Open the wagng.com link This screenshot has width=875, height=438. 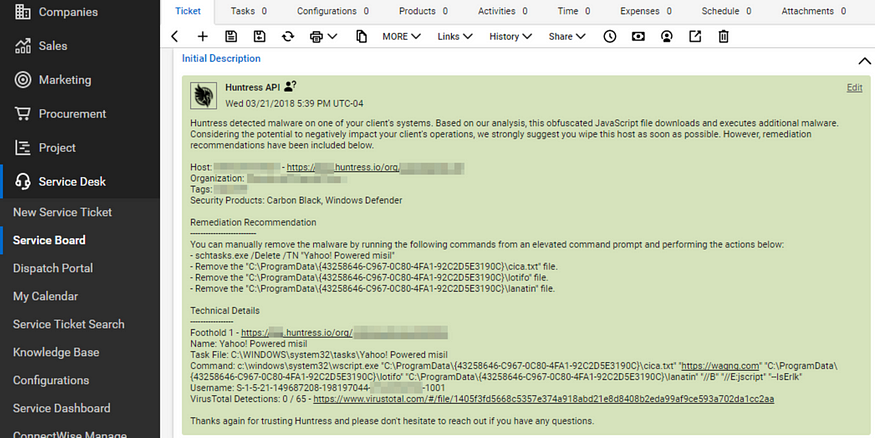[x=721, y=366]
